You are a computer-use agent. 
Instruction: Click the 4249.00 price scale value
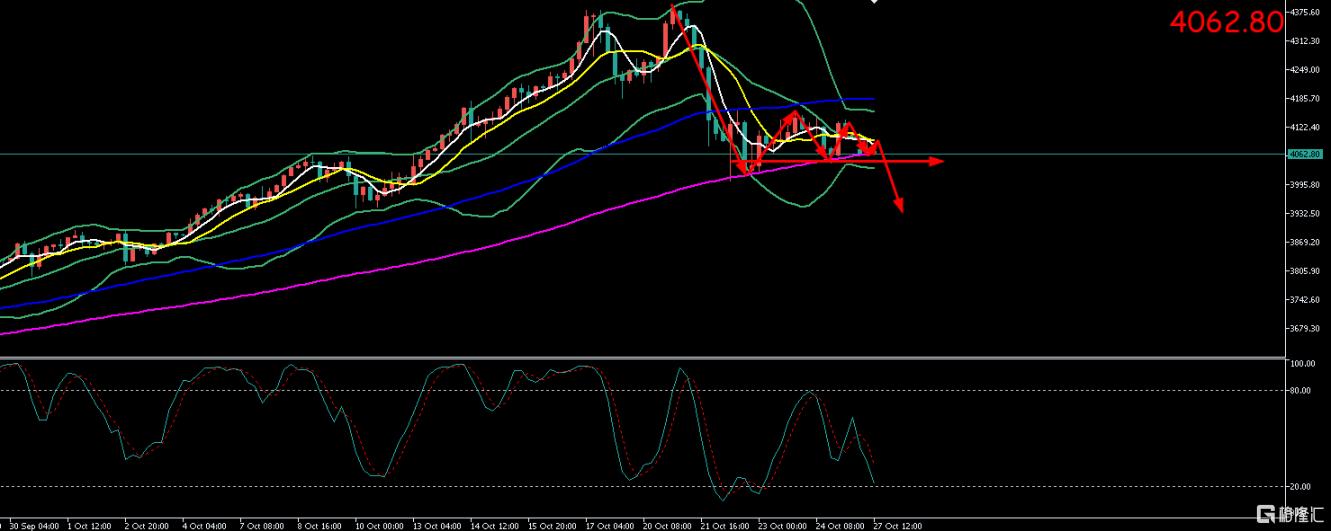click(1304, 70)
